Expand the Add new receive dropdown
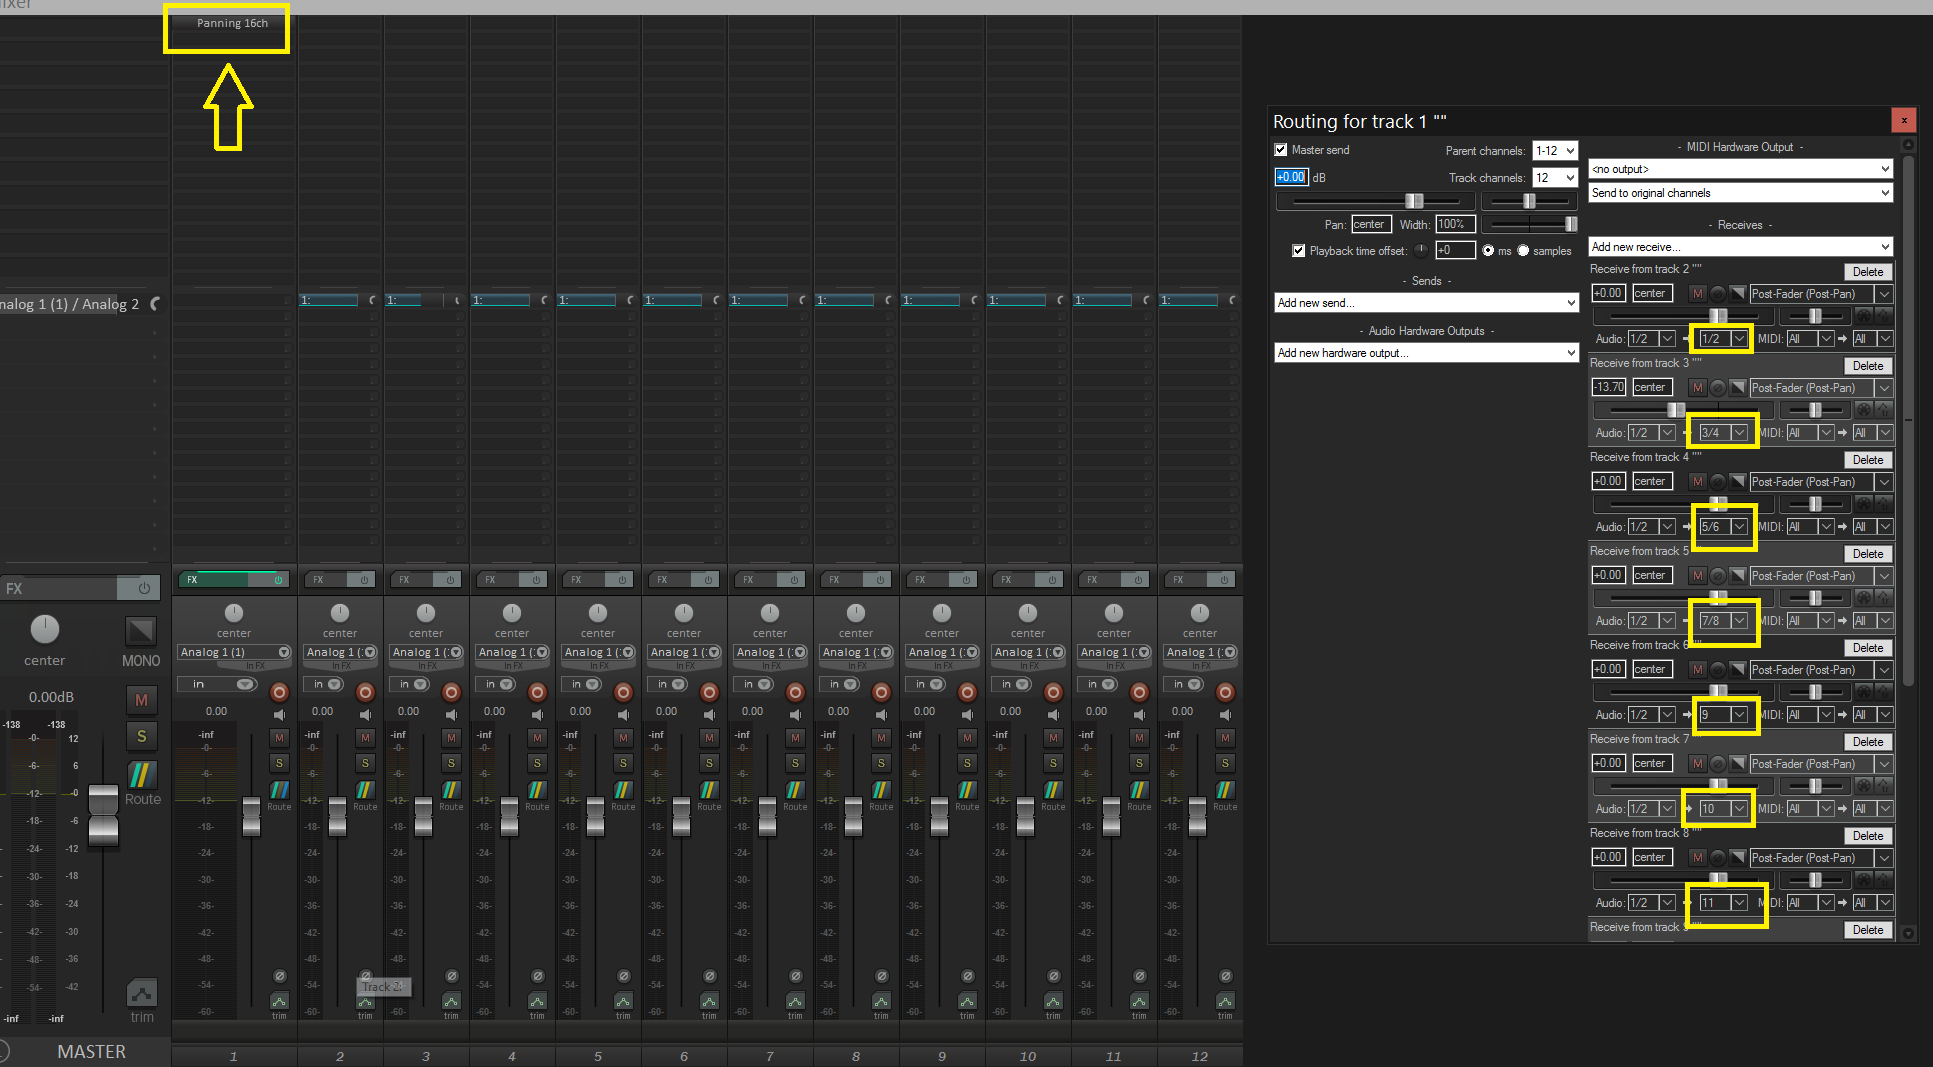The width and height of the screenshot is (1933, 1067). point(1740,247)
